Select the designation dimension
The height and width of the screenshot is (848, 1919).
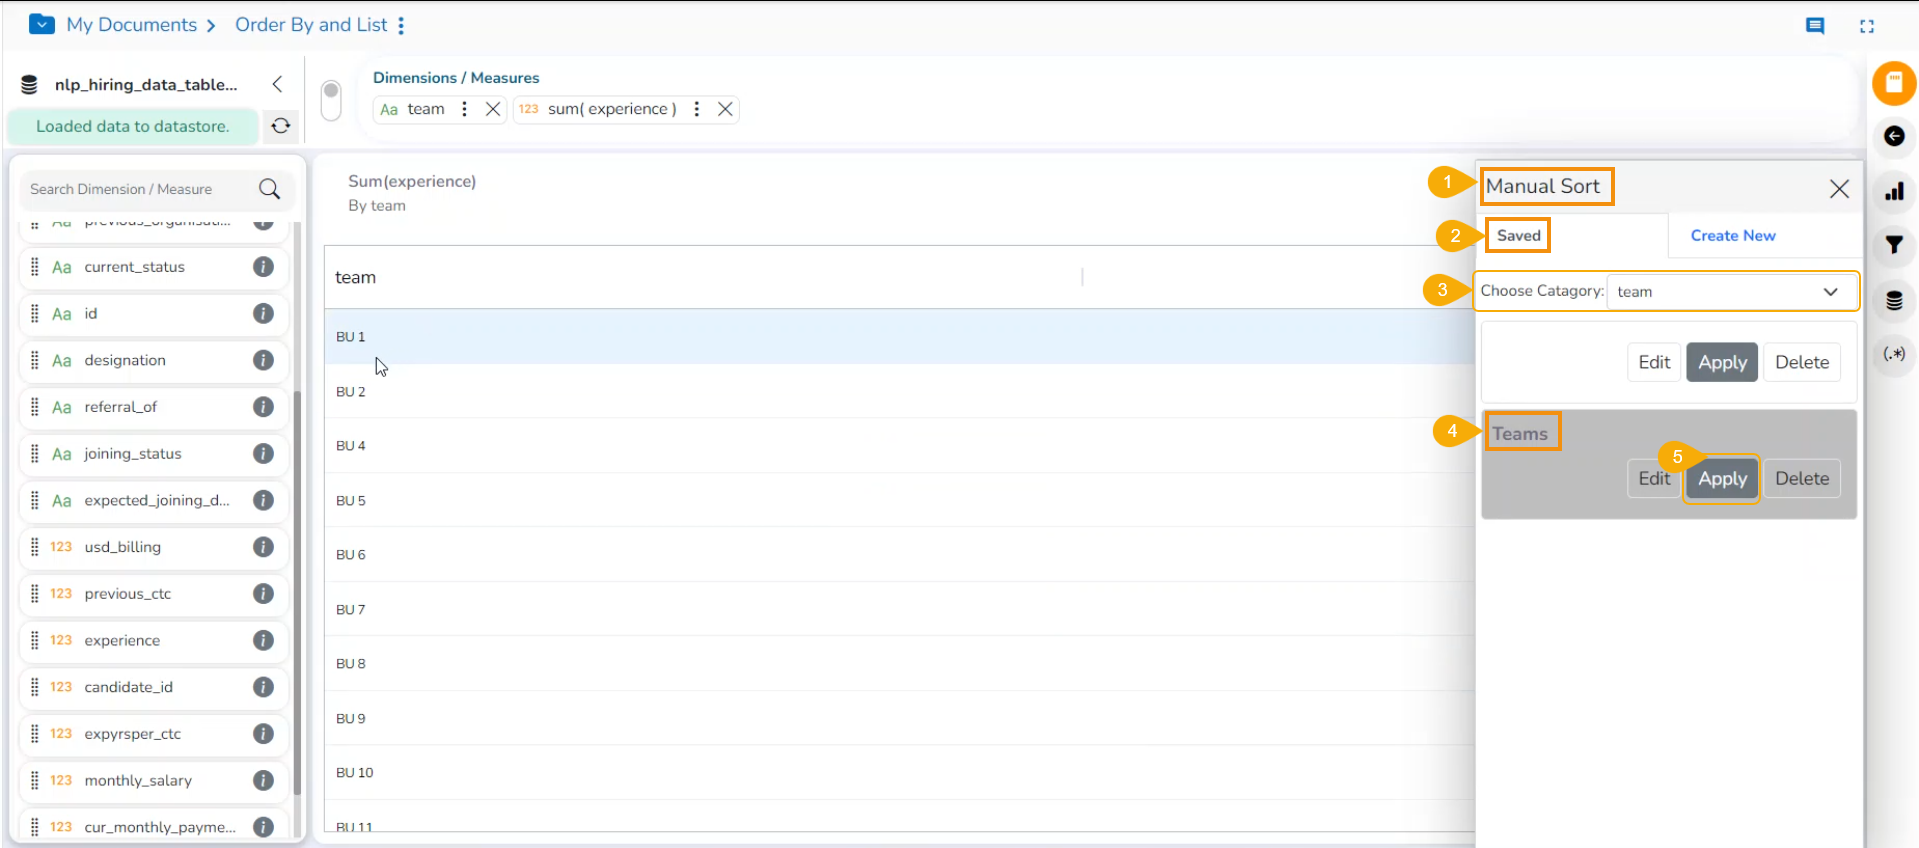(155, 360)
